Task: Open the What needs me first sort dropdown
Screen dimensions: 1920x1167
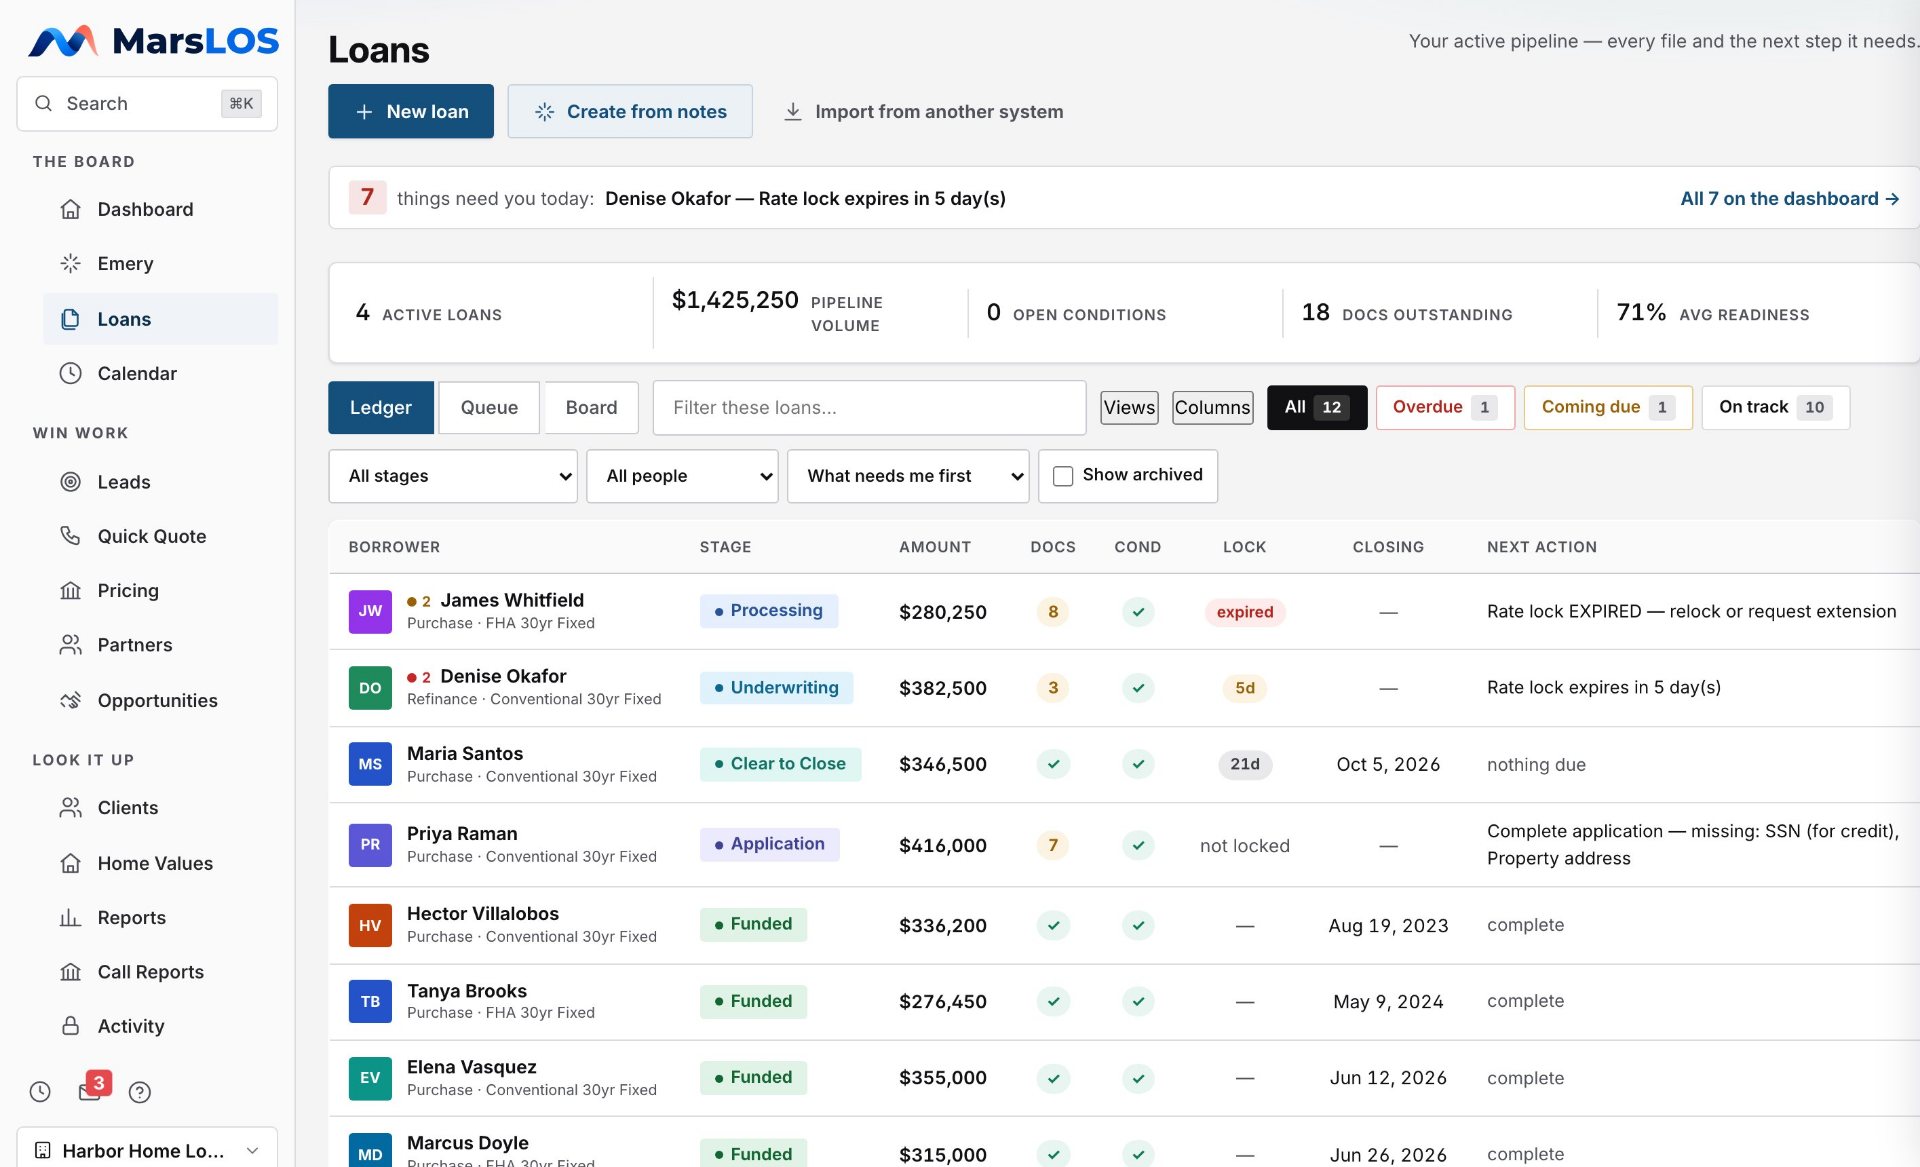Action: tap(908, 476)
